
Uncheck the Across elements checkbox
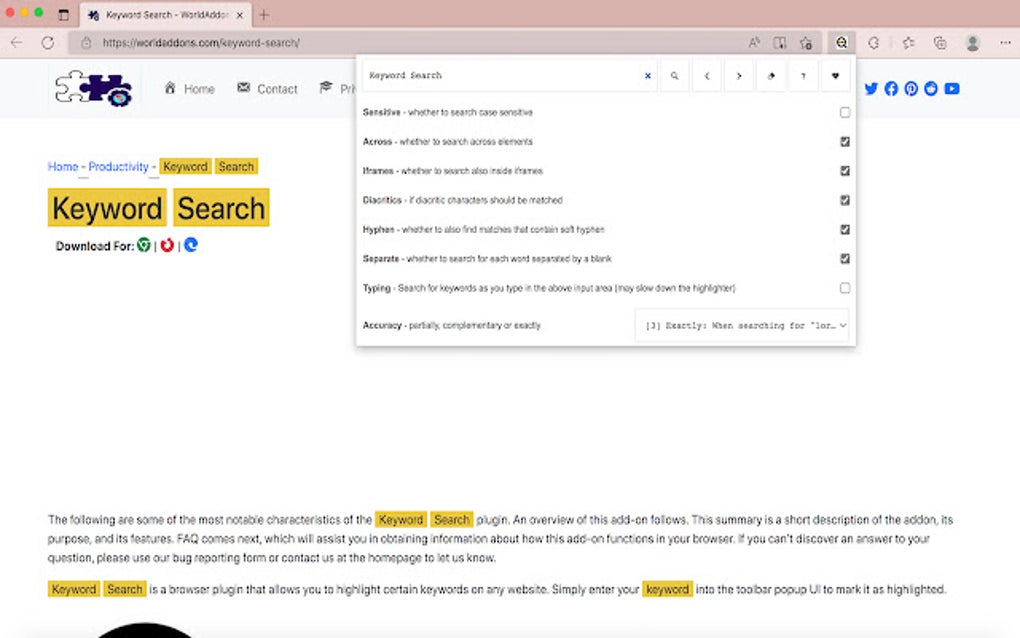(x=844, y=142)
